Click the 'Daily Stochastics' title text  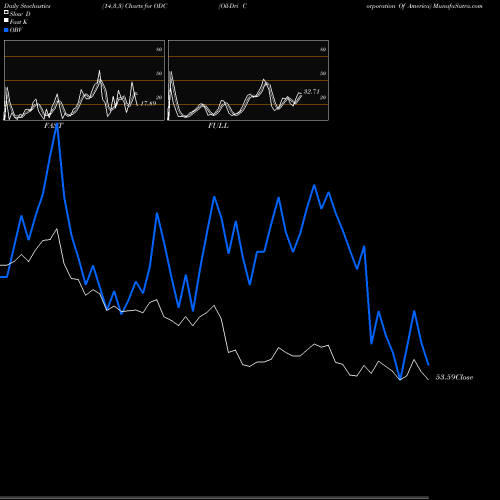(27, 6)
